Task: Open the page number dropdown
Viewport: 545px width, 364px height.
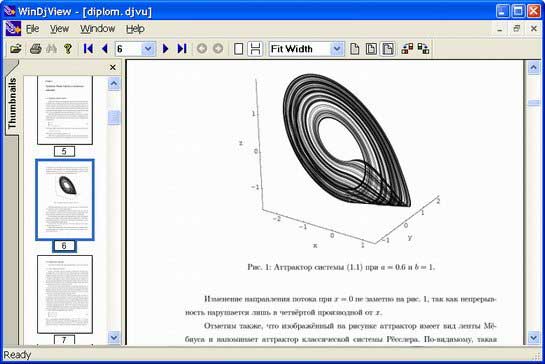Action: (x=148, y=49)
